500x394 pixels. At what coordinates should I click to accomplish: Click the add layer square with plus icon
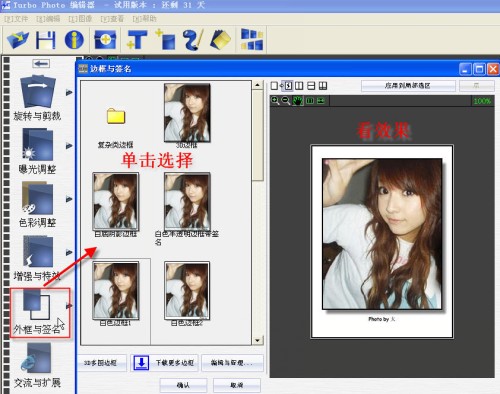point(165,39)
